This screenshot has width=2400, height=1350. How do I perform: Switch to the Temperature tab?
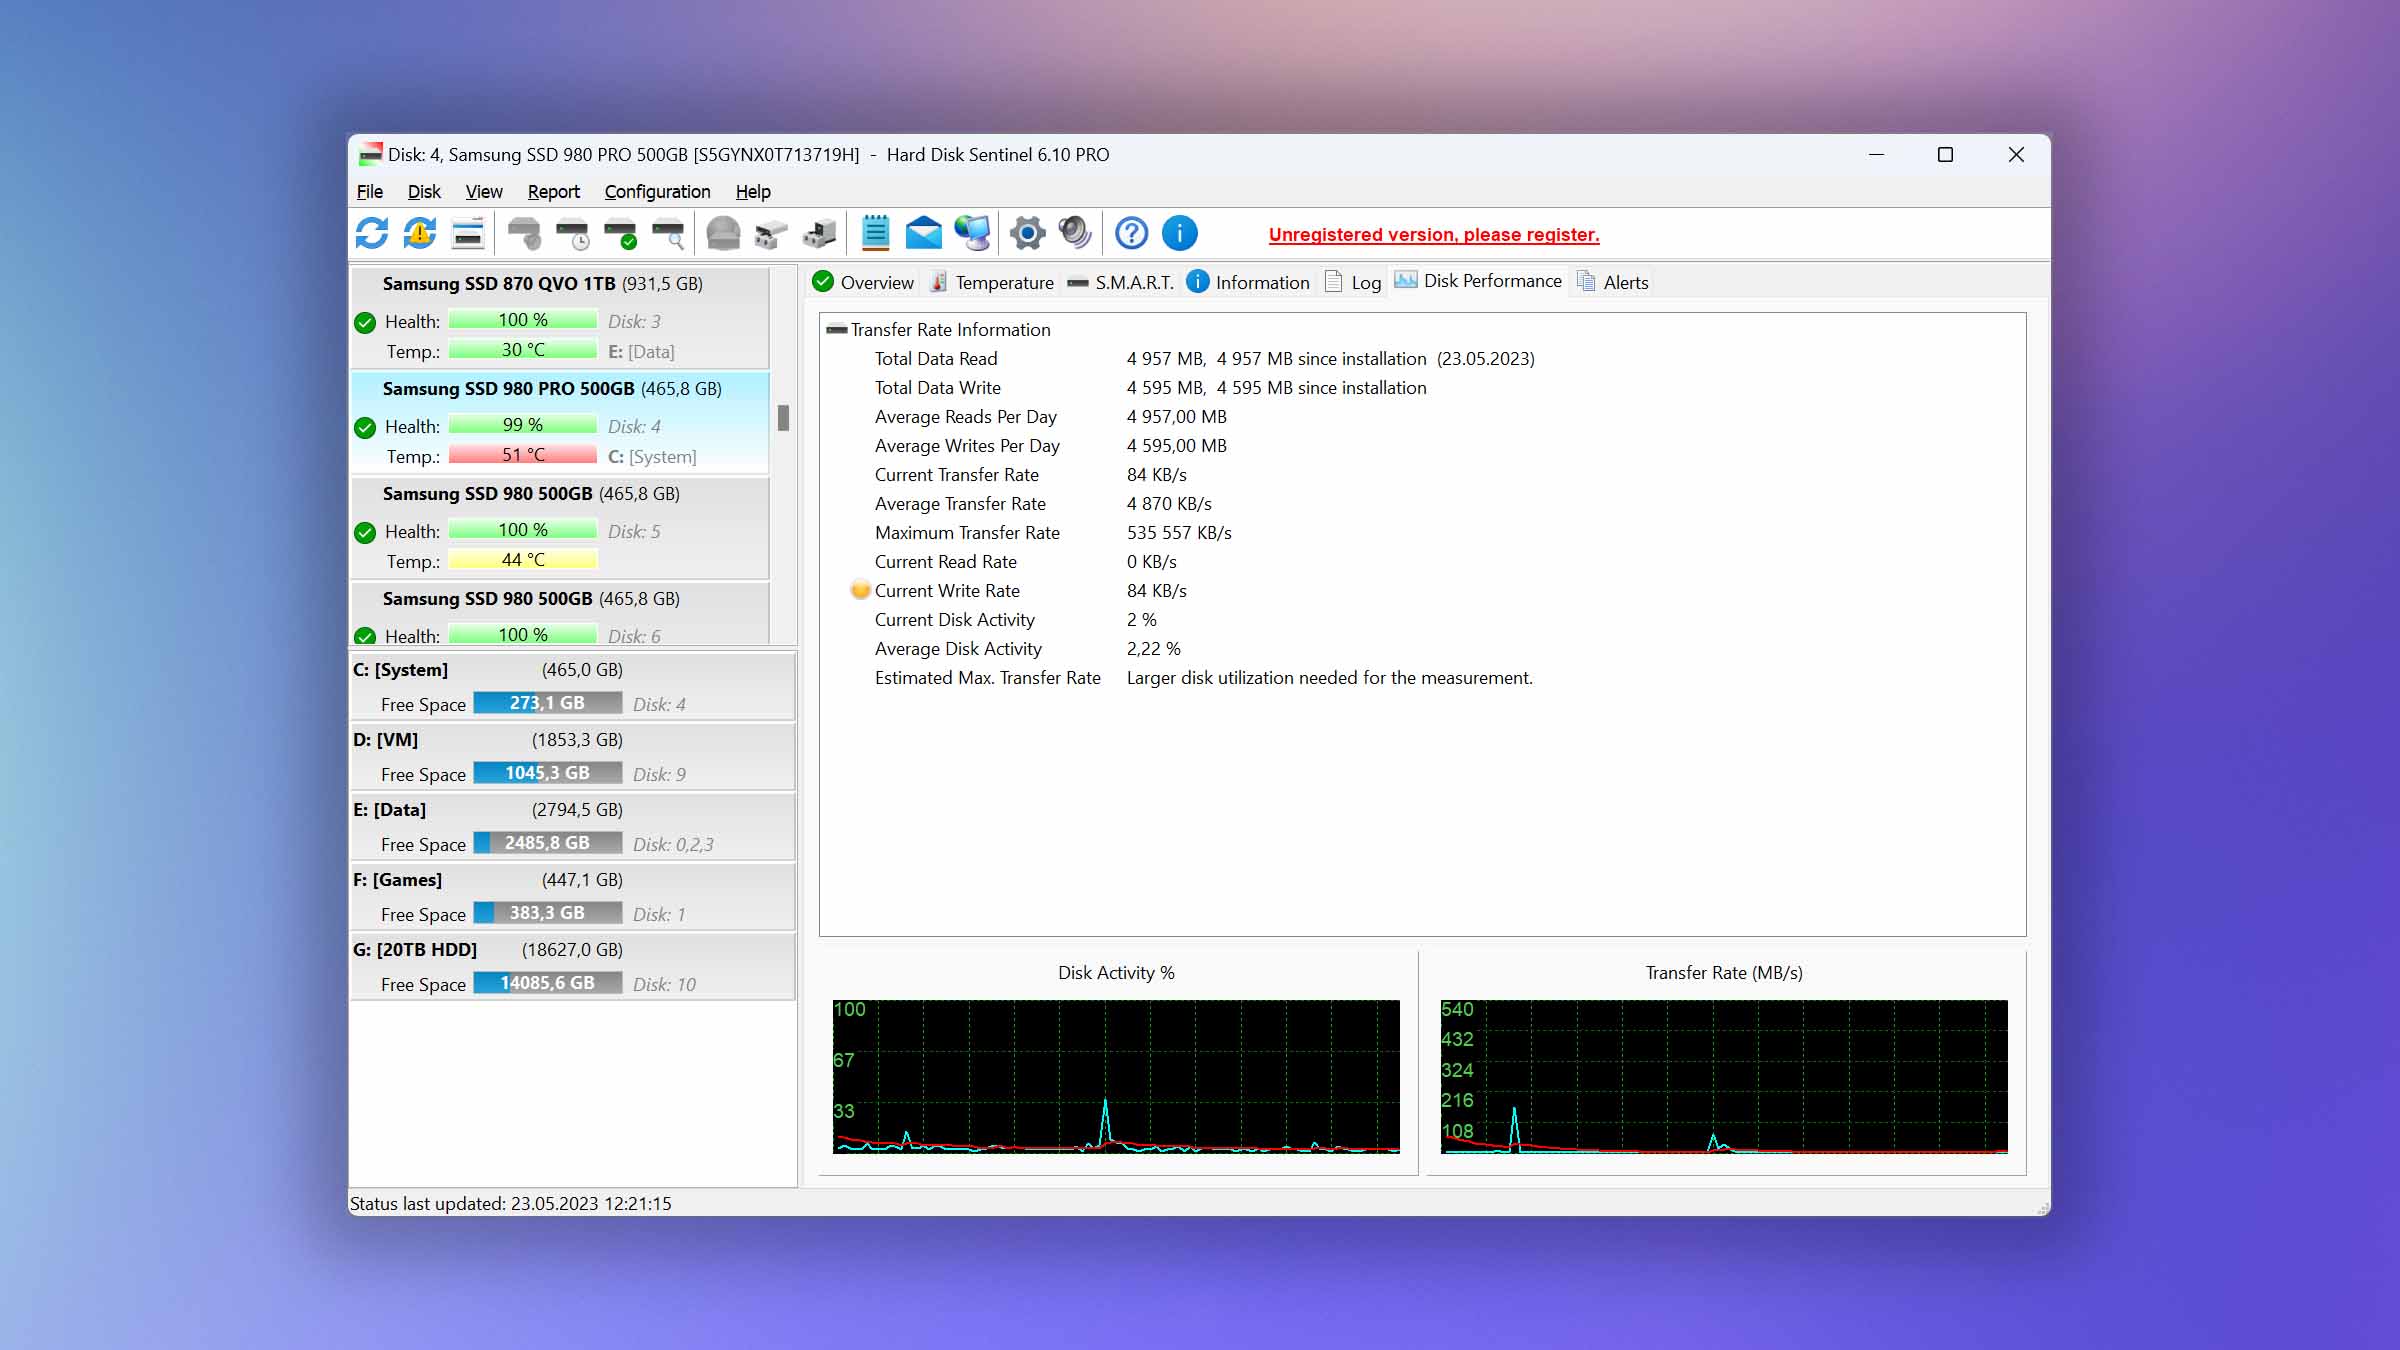click(992, 282)
